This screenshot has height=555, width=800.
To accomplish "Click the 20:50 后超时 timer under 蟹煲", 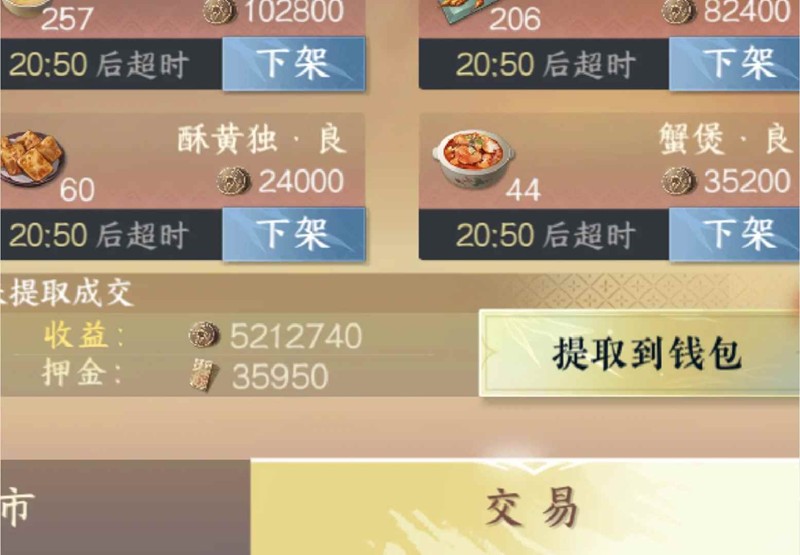I will pyautogui.click(x=545, y=235).
